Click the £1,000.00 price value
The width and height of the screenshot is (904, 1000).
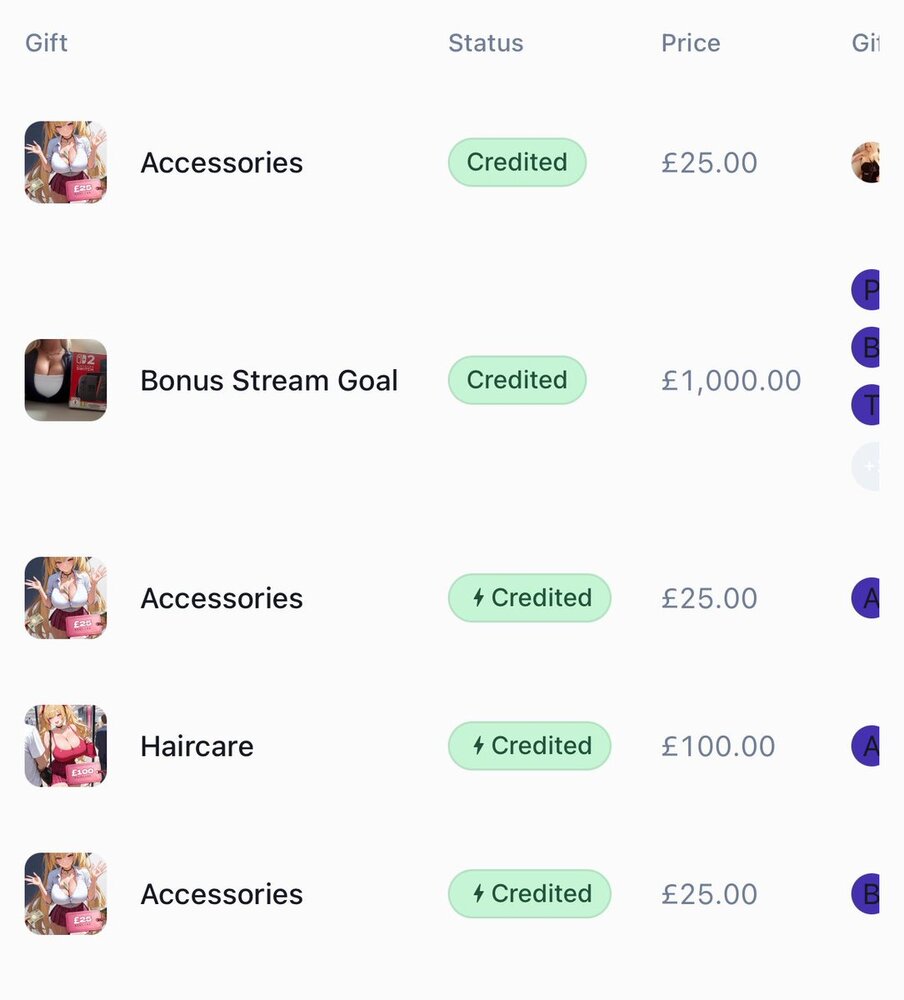point(731,381)
